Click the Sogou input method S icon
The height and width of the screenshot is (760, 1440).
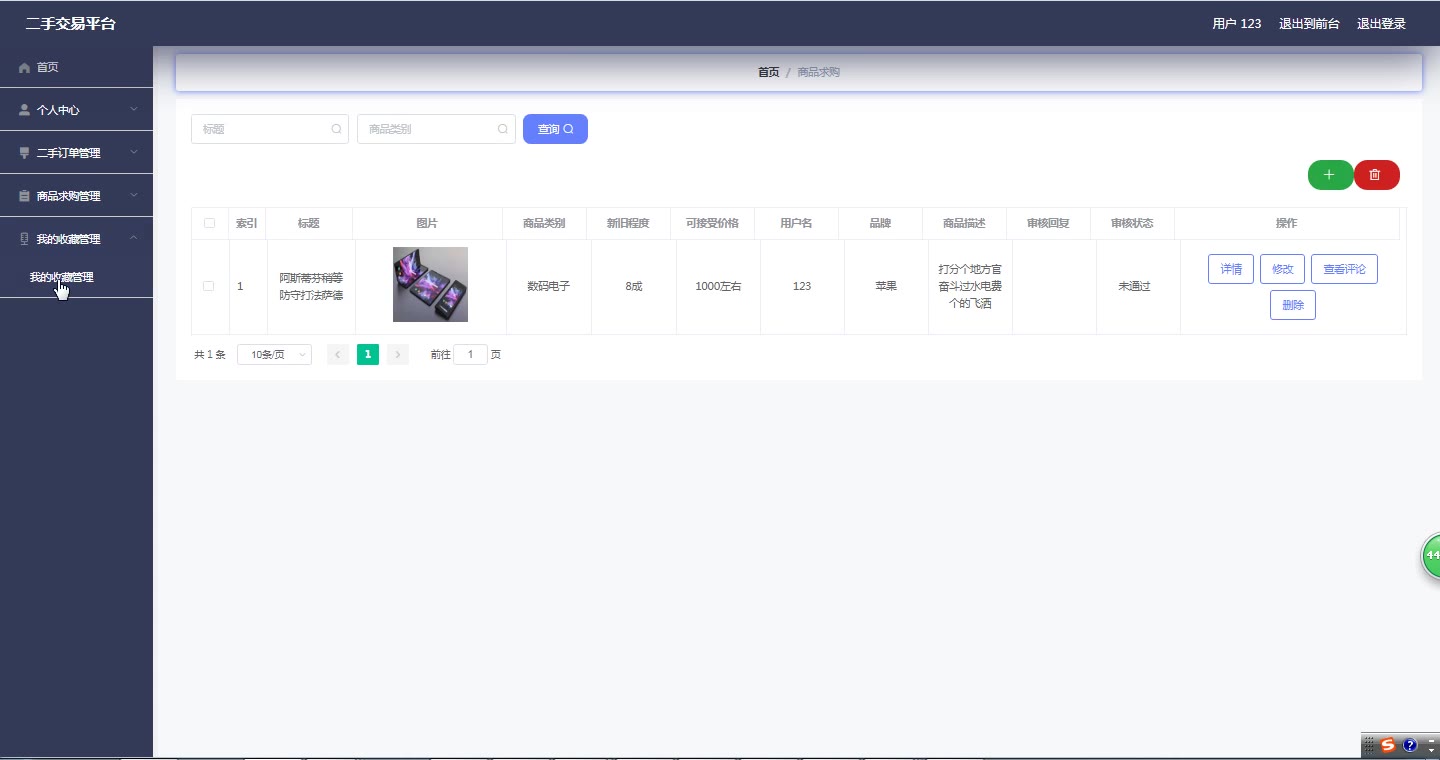coord(1388,745)
